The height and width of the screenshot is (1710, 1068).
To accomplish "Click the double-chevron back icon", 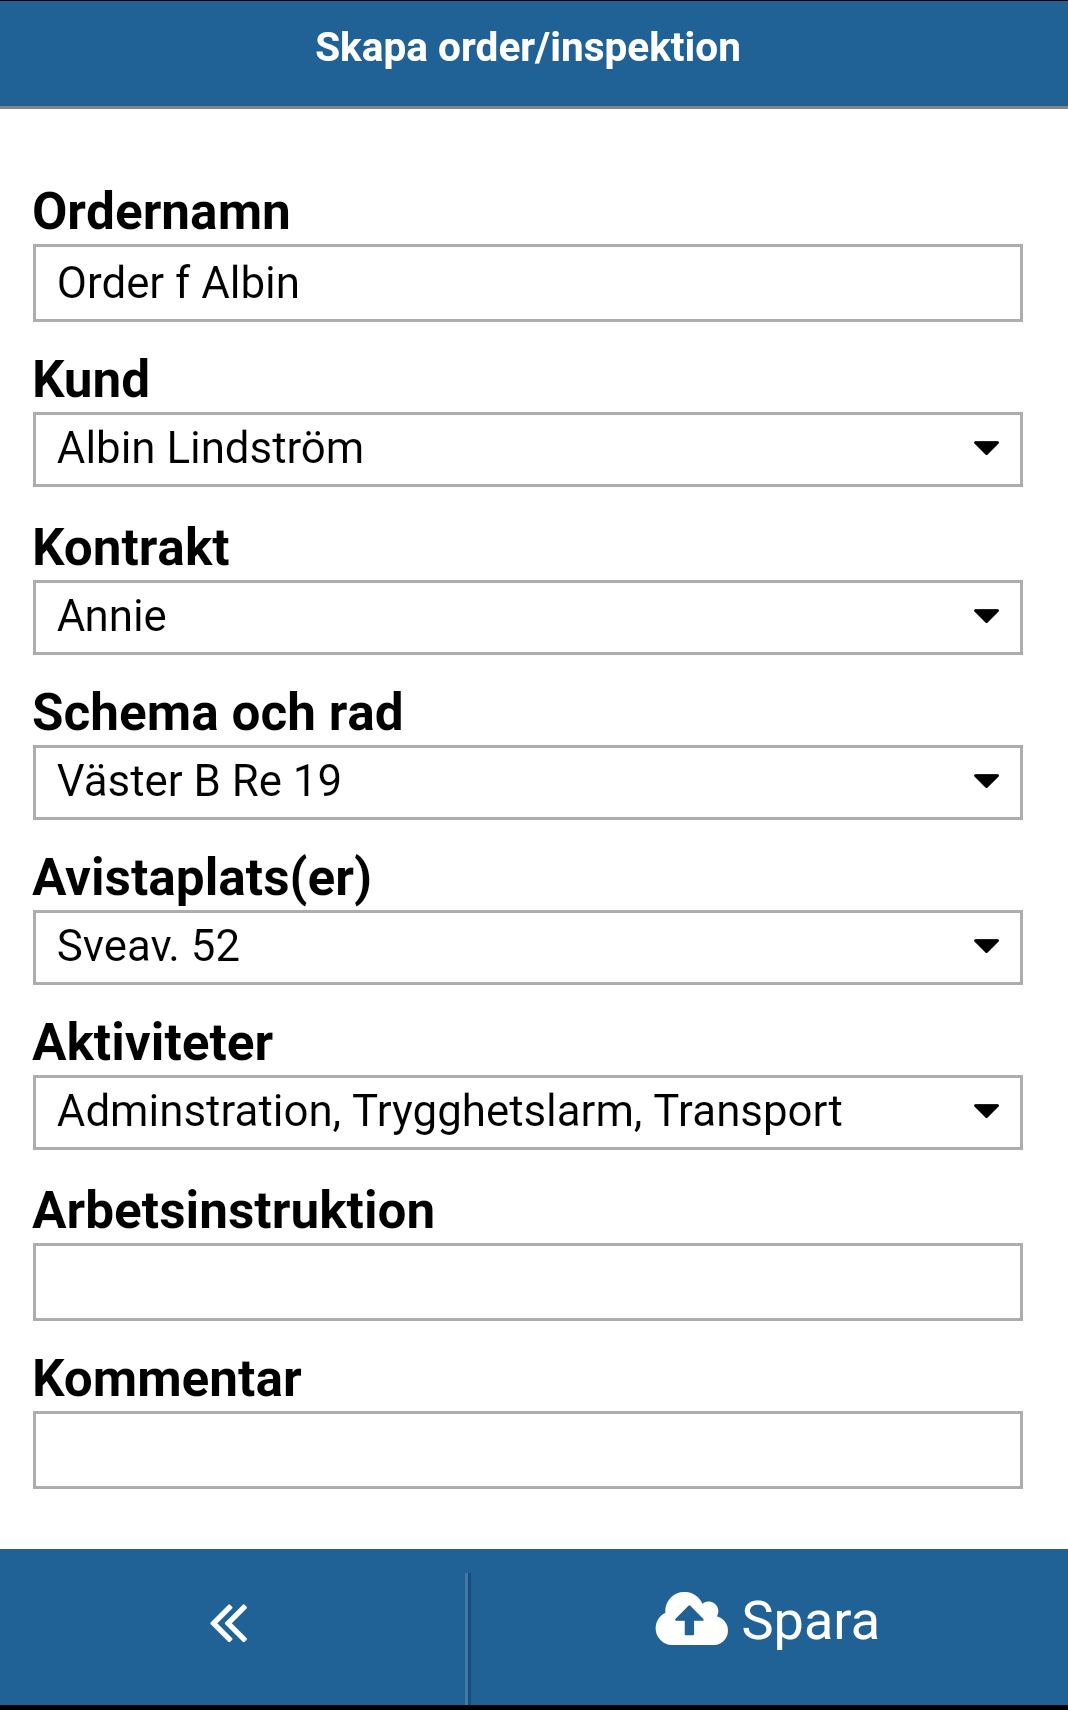I will click(229, 1623).
